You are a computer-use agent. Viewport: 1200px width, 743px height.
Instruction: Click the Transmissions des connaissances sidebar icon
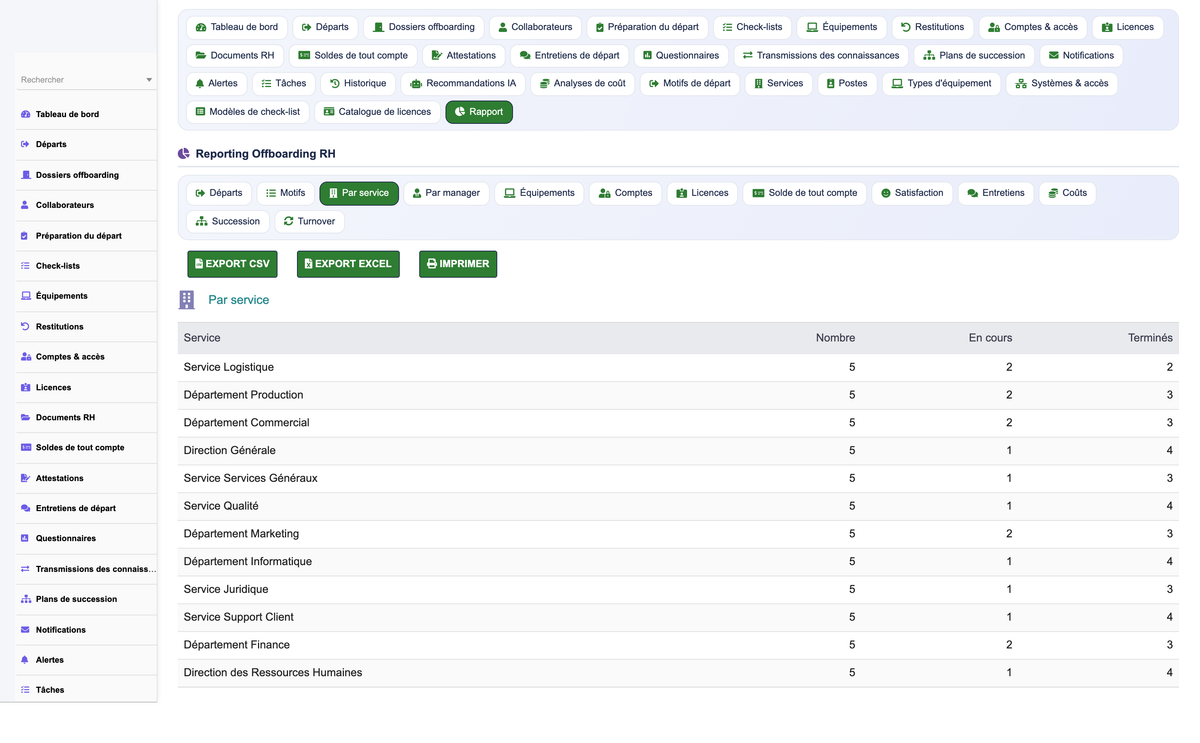coord(25,569)
